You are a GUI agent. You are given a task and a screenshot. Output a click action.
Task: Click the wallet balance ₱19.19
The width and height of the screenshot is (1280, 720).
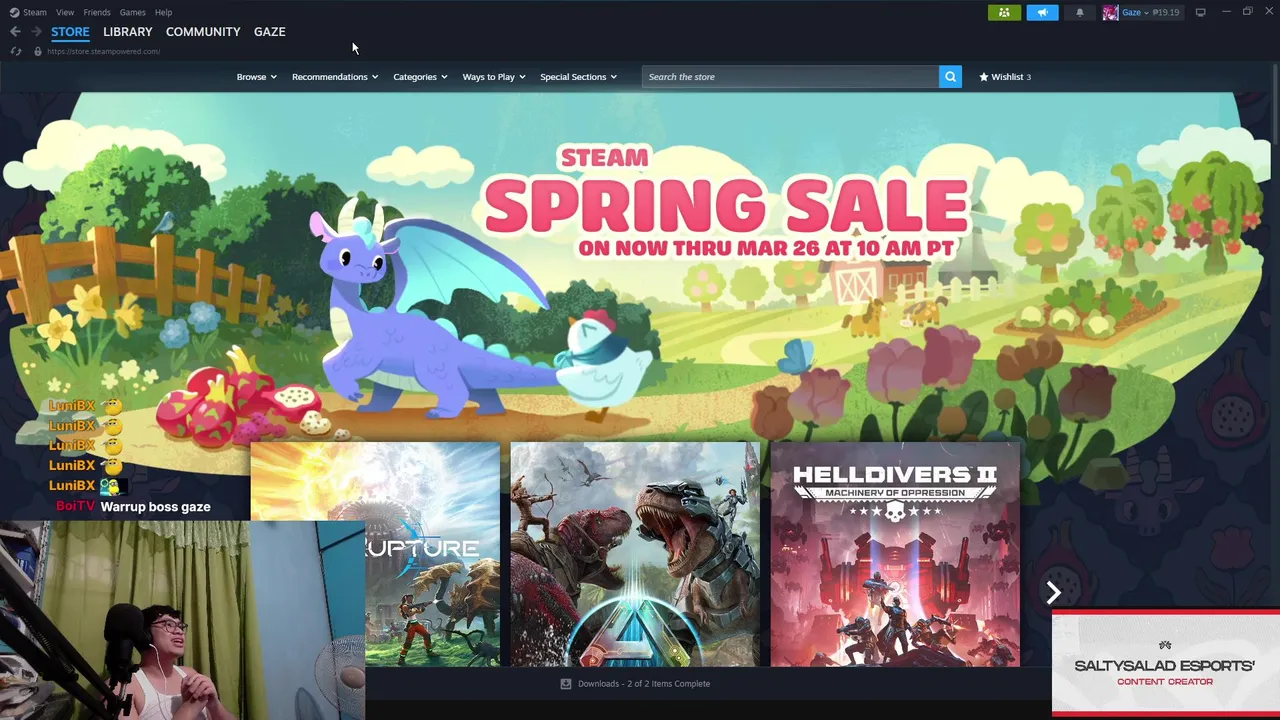point(1166,13)
